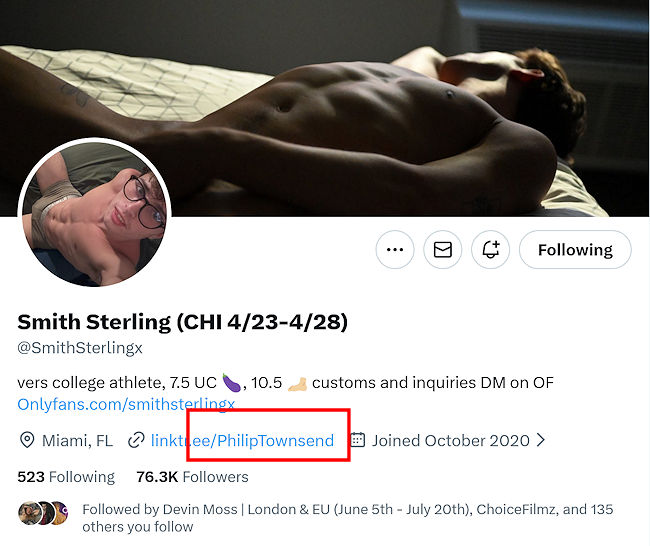Click the calendar icon before Joined
This screenshot has width=650, height=546.
(x=358, y=440)
